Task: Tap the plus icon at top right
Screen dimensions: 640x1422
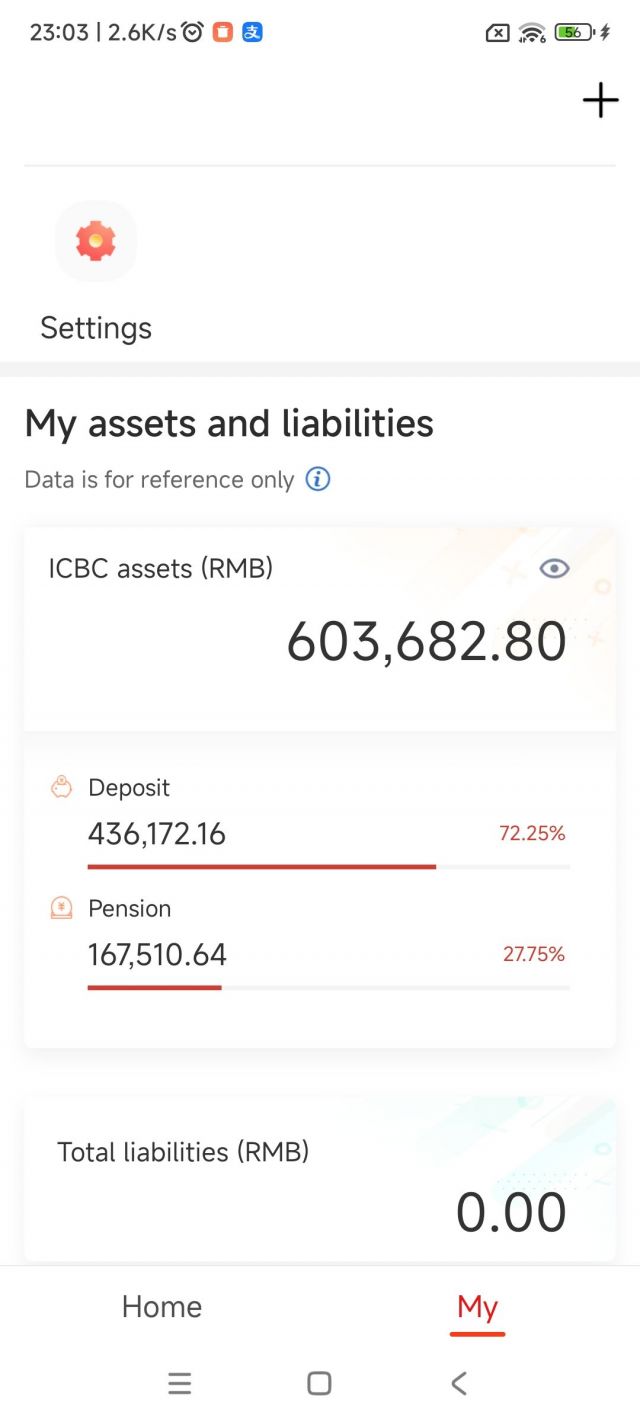Action: (600, 100)
